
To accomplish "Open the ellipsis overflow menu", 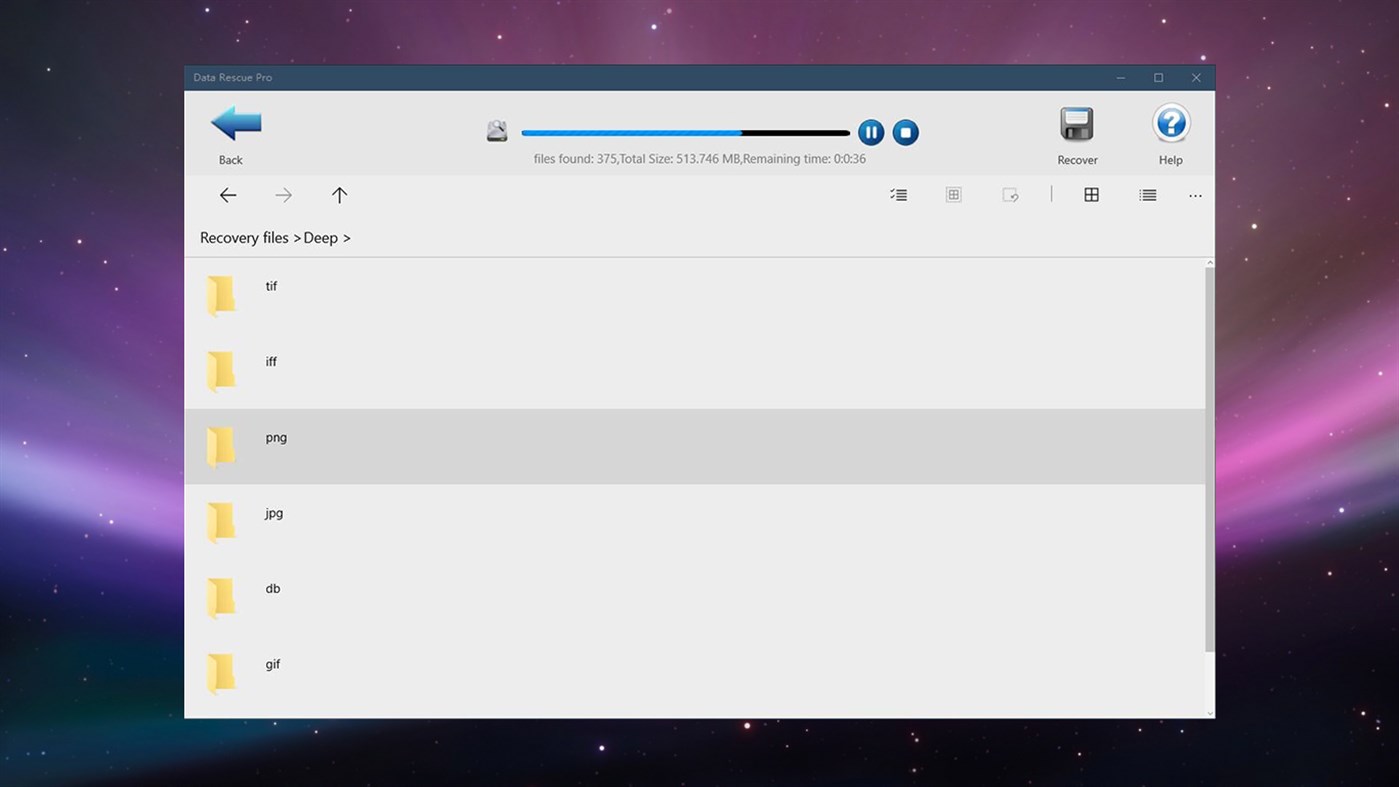I will click(1195, 195).
